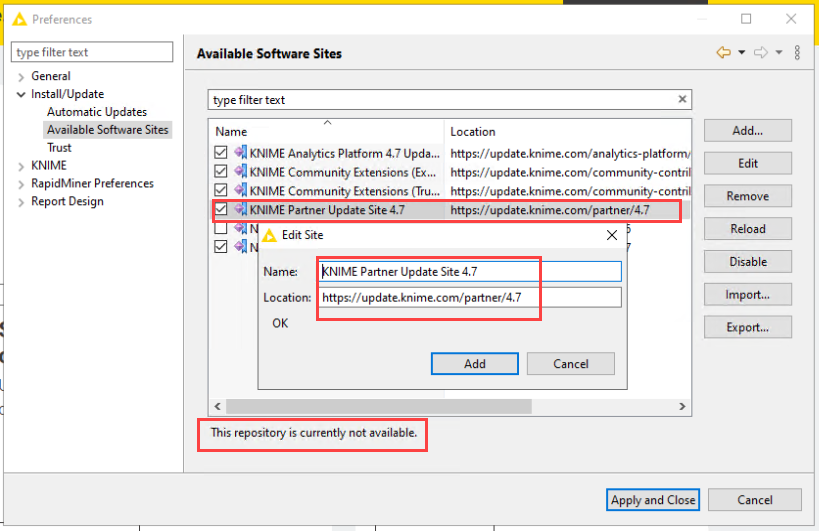819x531 pixels.
Task: Click the Disable button
Action: click(747, 262)
